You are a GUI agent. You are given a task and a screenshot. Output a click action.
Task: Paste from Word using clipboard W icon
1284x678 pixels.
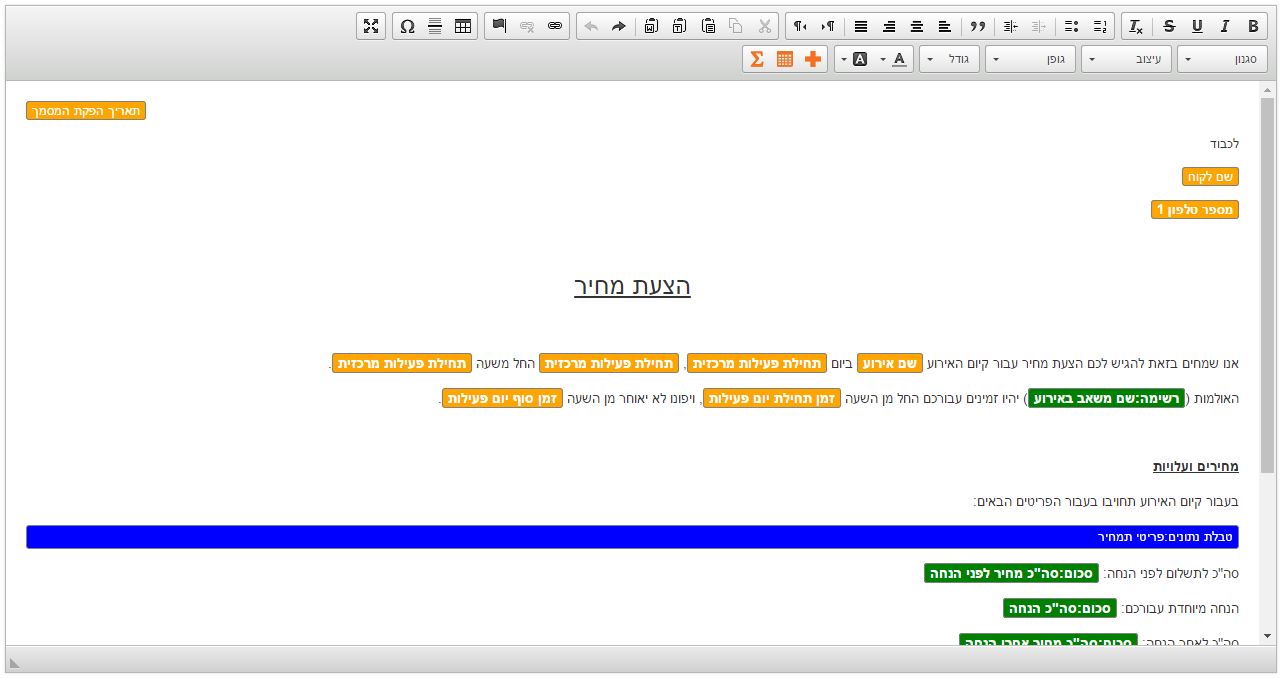click(x=652, y=26)
